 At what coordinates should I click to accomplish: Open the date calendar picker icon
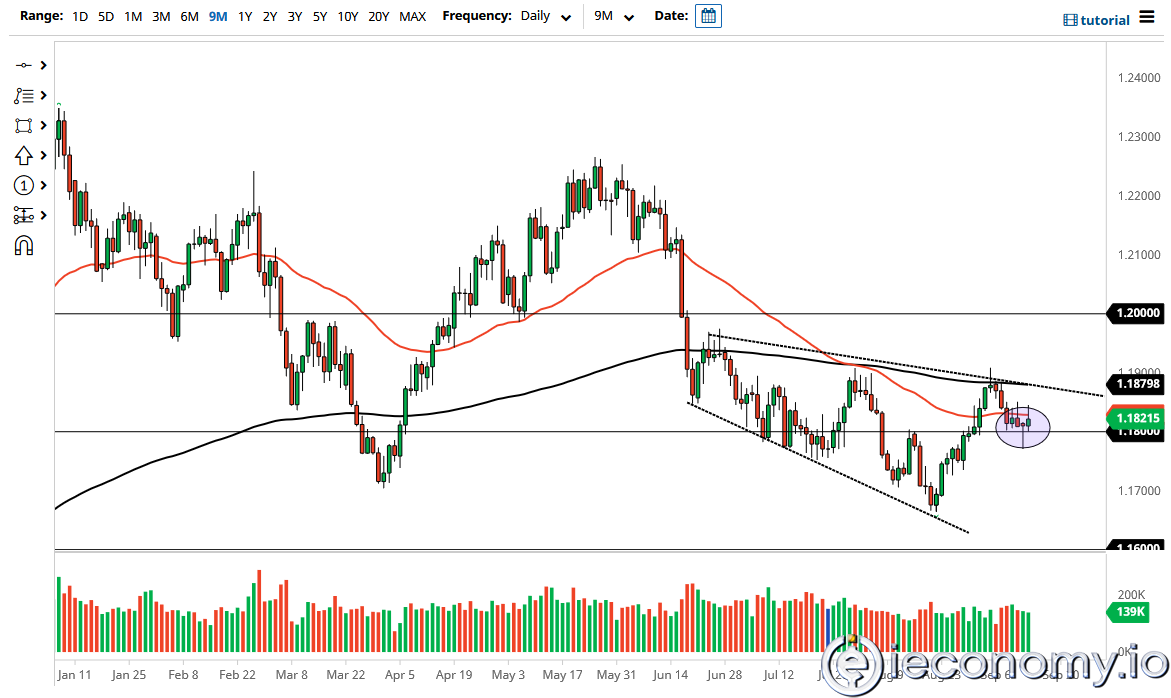[x=708, y=15]
